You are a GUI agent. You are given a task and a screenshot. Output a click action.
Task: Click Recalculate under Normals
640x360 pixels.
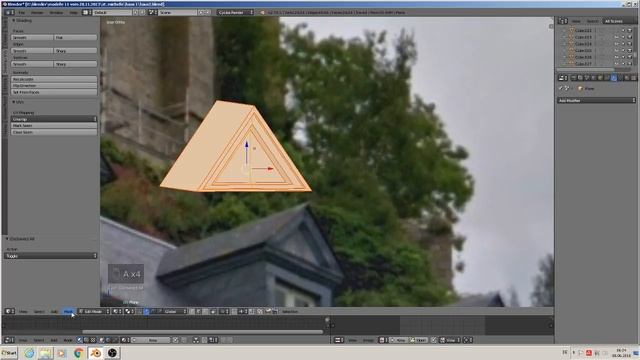54,79
